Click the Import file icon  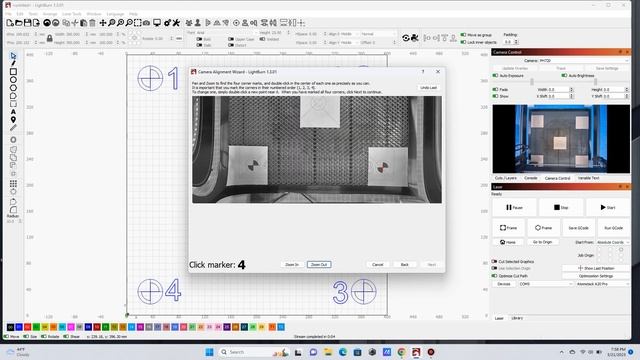tap(36, 23)
